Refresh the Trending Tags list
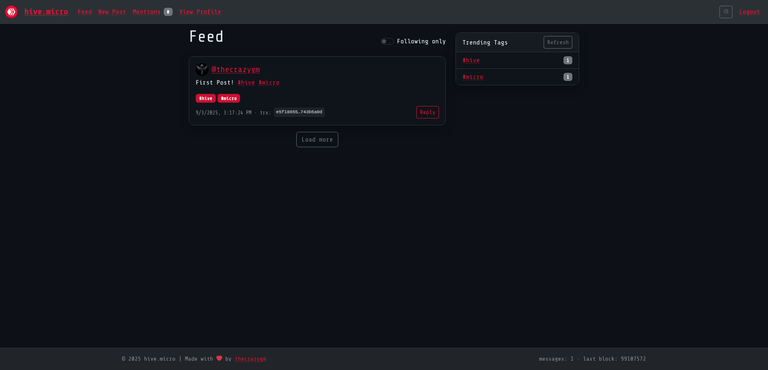The height and width of the screenshot is (370, 768). (x=558, y=42)
